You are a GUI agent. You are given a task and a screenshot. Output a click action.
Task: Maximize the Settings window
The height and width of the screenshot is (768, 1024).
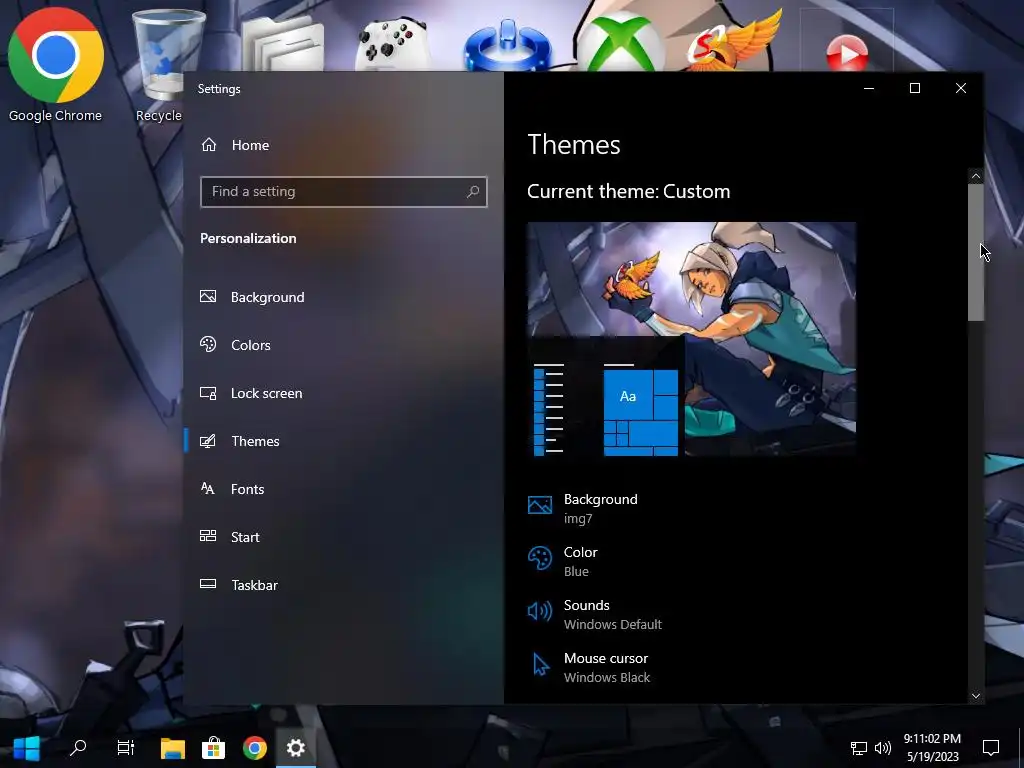[915, 88]
